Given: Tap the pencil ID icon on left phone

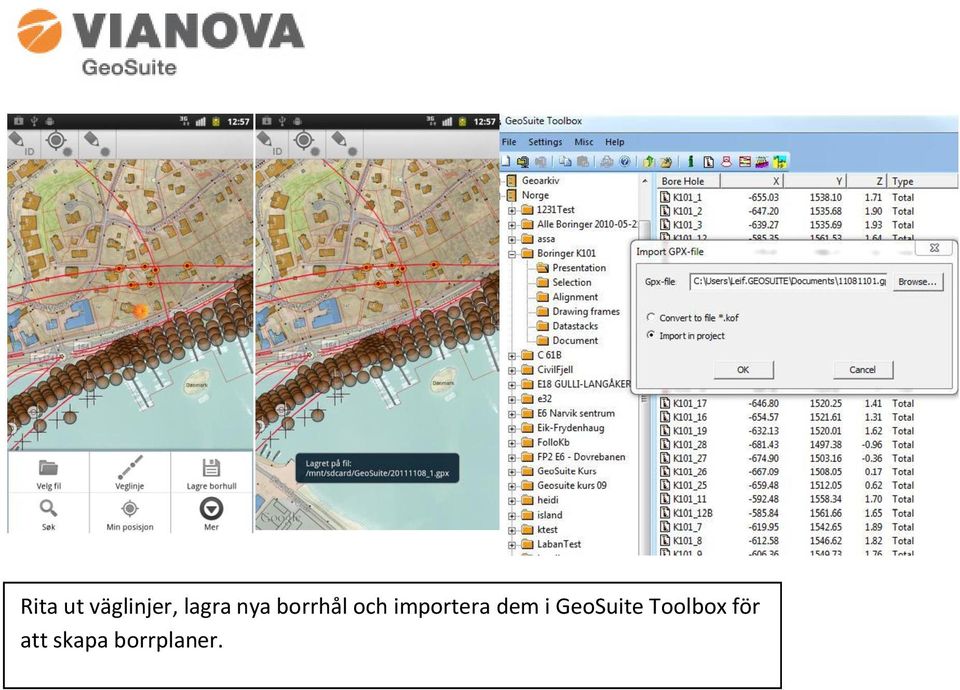Looking at the screenshot, I should [x=21, y=144].
